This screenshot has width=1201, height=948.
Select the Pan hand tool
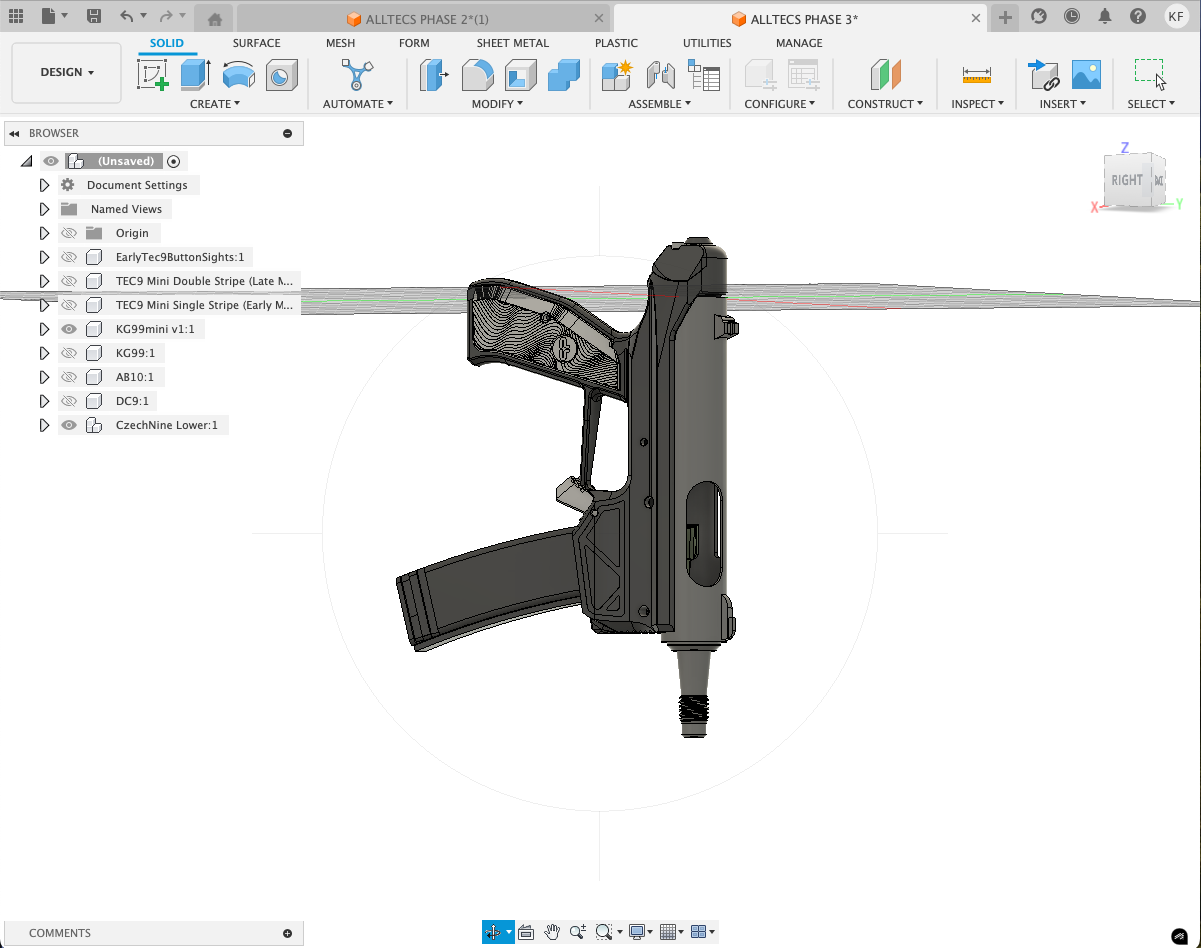coord(552,932)
